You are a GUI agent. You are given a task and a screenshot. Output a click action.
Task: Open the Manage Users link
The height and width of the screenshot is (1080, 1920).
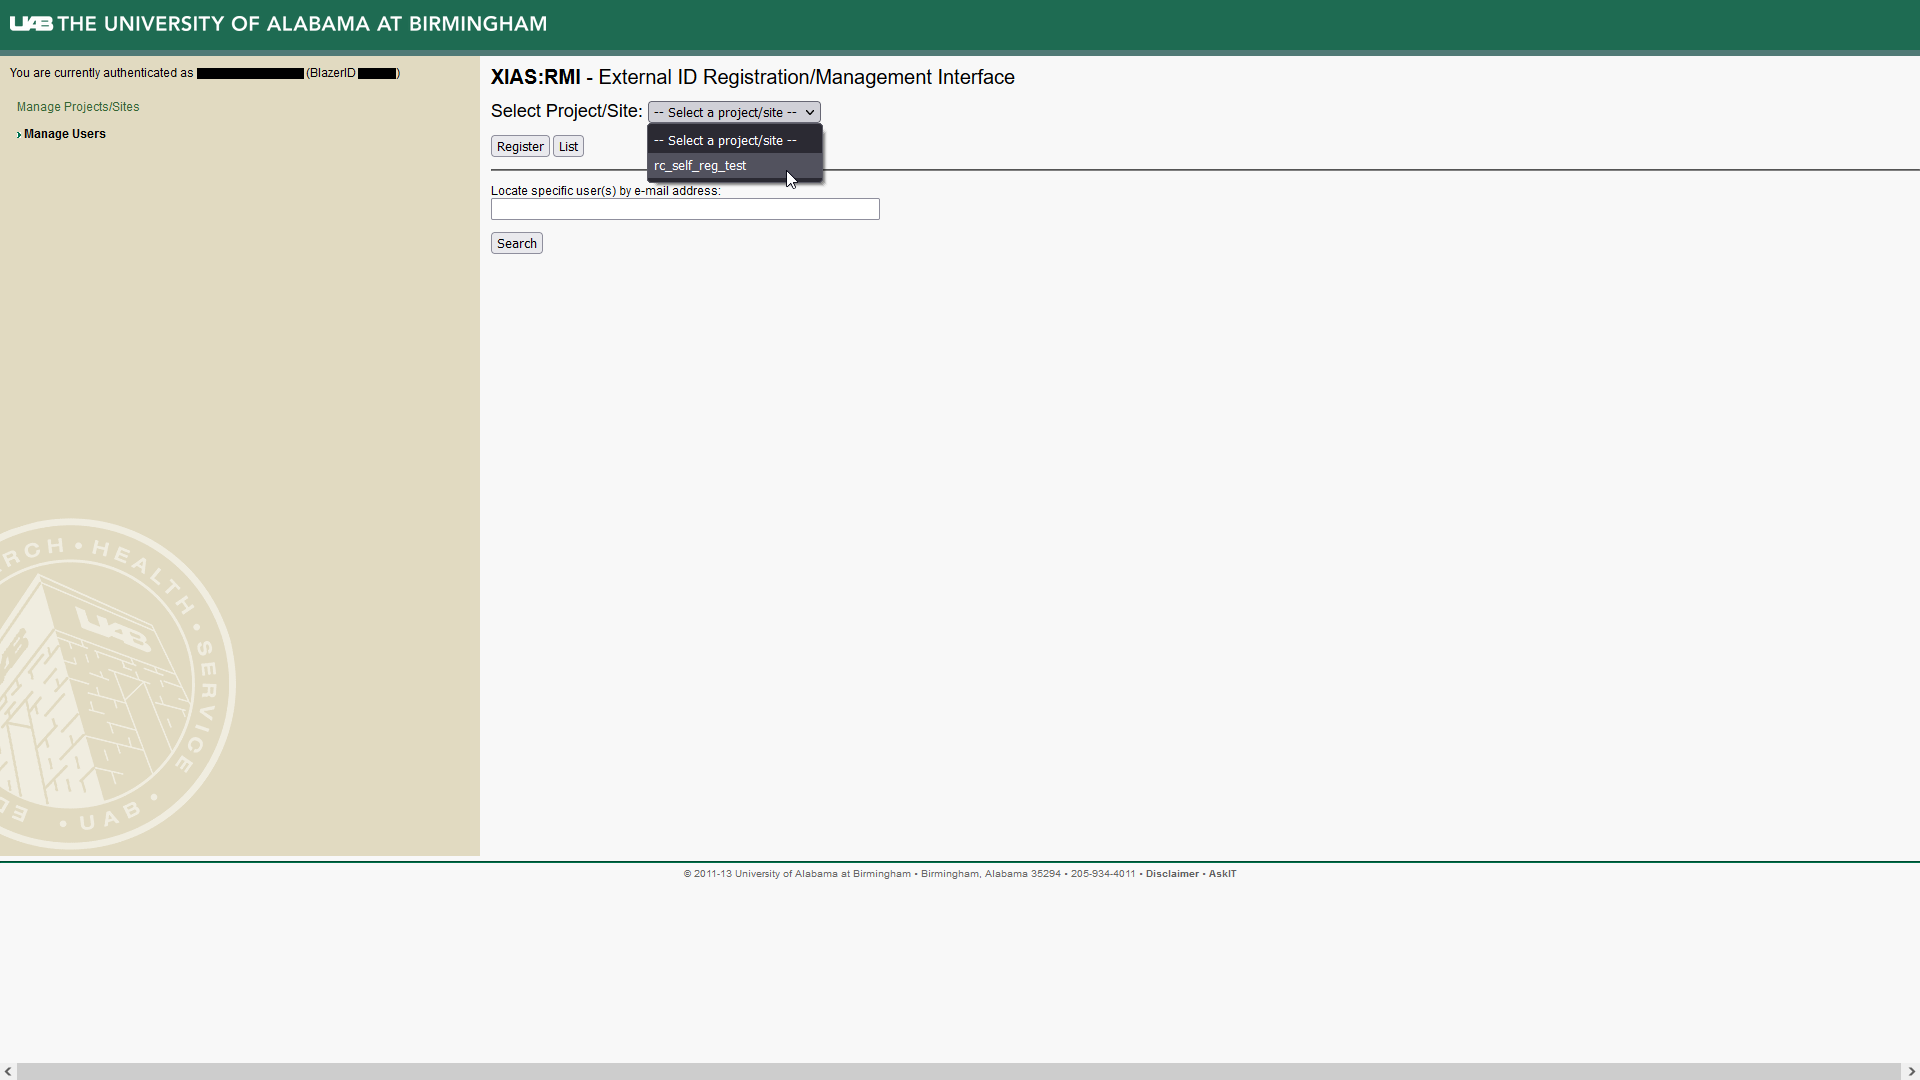coord(65,134)
